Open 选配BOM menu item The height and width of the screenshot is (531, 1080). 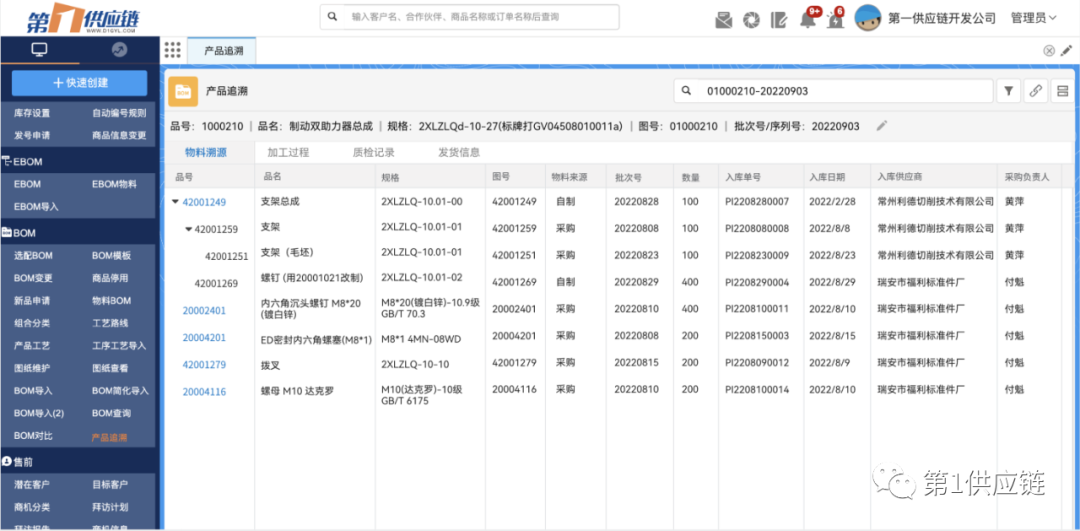click(33, 256)
